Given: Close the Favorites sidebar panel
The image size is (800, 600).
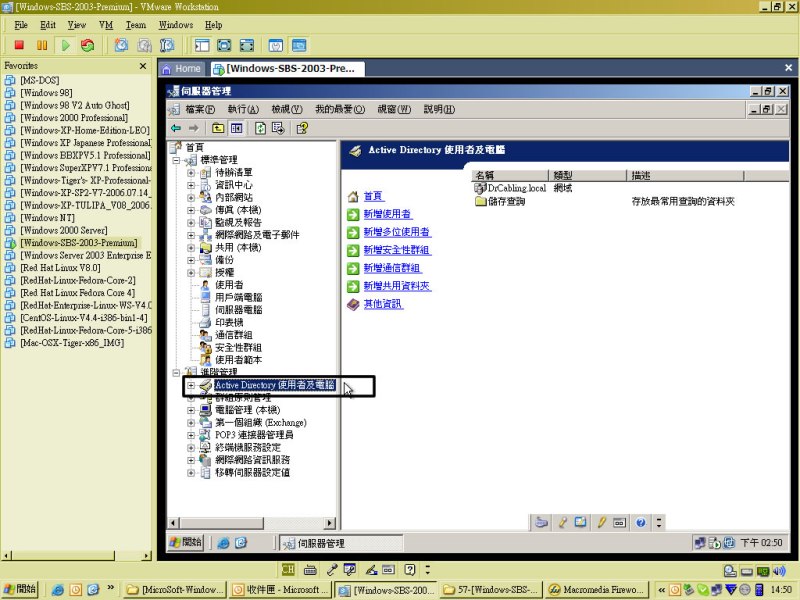Looking at the screenshot, I should point(143,66).
